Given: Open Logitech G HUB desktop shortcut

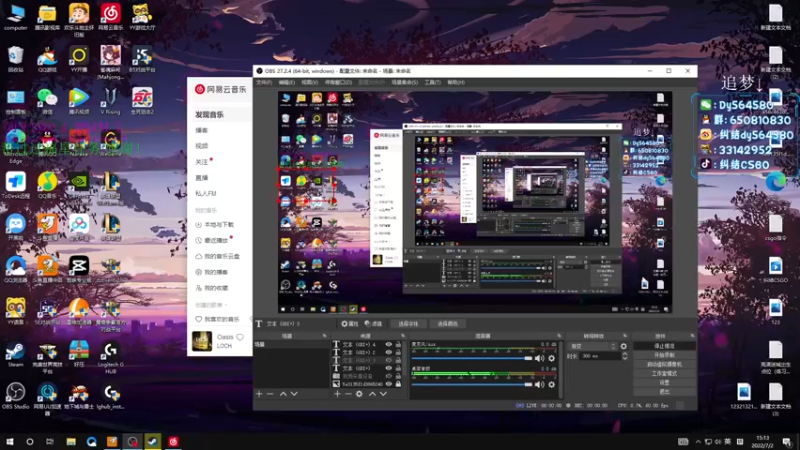Looking at the screenshot, I should click(110, 357).
